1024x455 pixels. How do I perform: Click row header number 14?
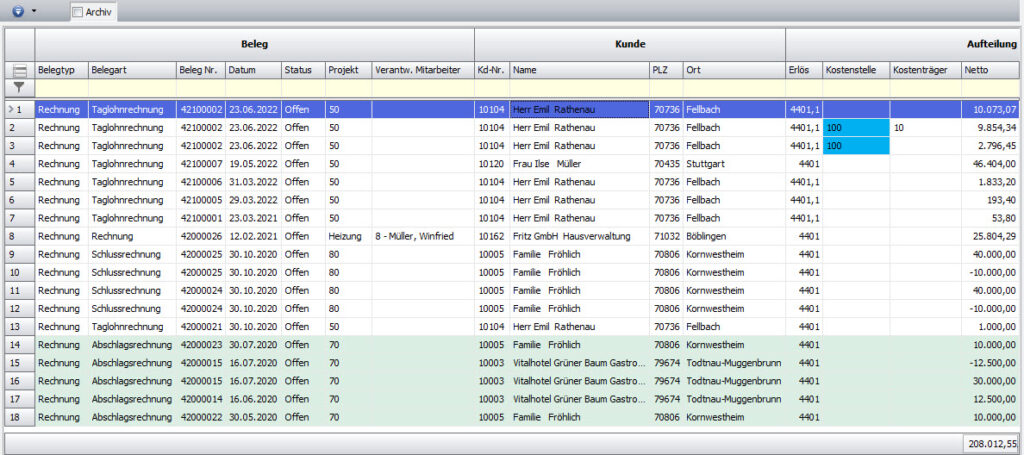(x=19, y=344)
